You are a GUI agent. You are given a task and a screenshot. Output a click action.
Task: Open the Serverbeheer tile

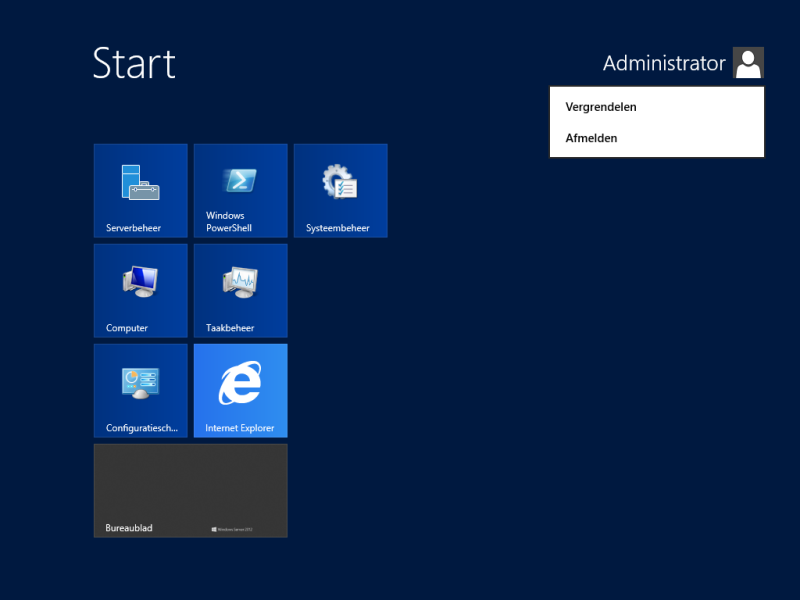pos(140,190)
